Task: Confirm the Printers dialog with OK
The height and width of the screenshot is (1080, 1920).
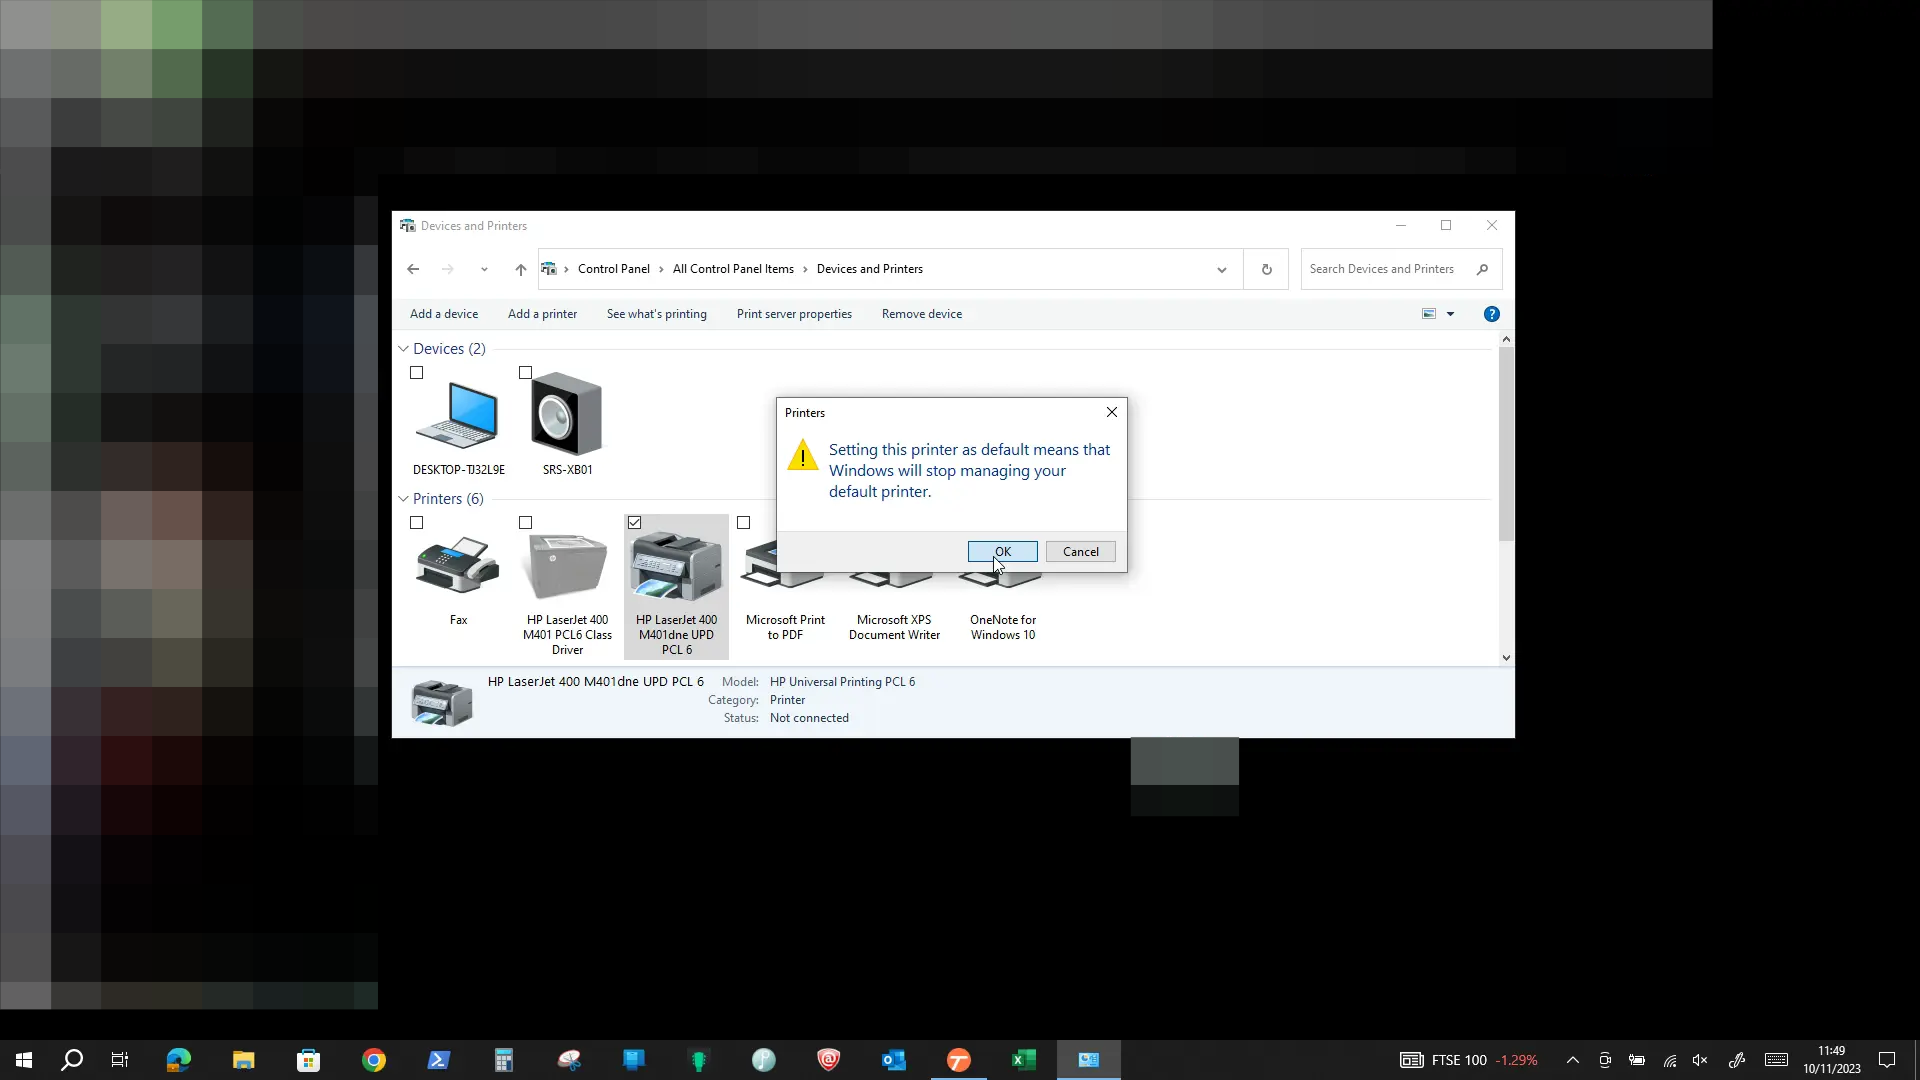Action: point(1002,552)
